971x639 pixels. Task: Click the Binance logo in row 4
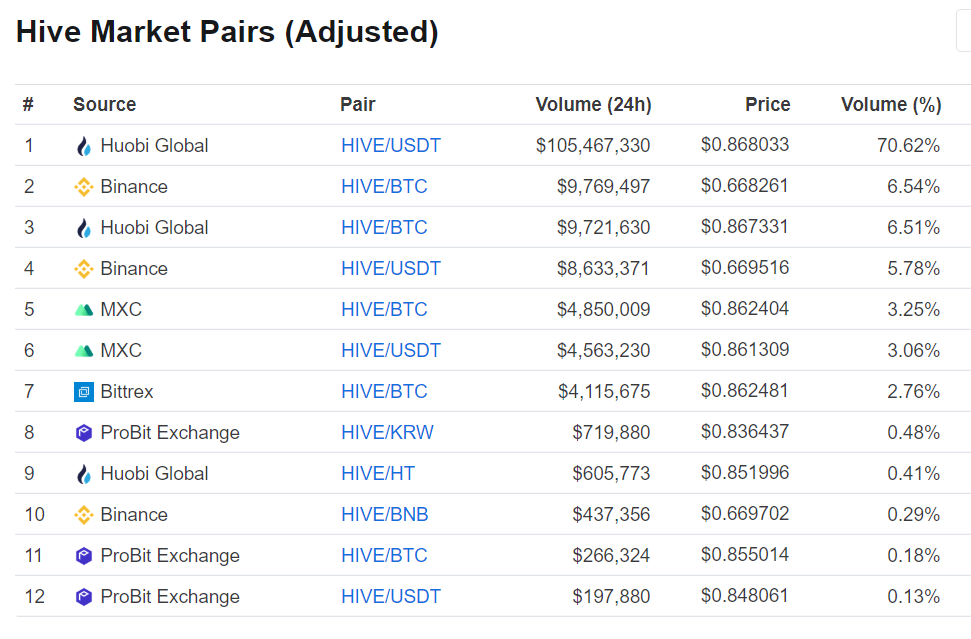tap(84, 269)
